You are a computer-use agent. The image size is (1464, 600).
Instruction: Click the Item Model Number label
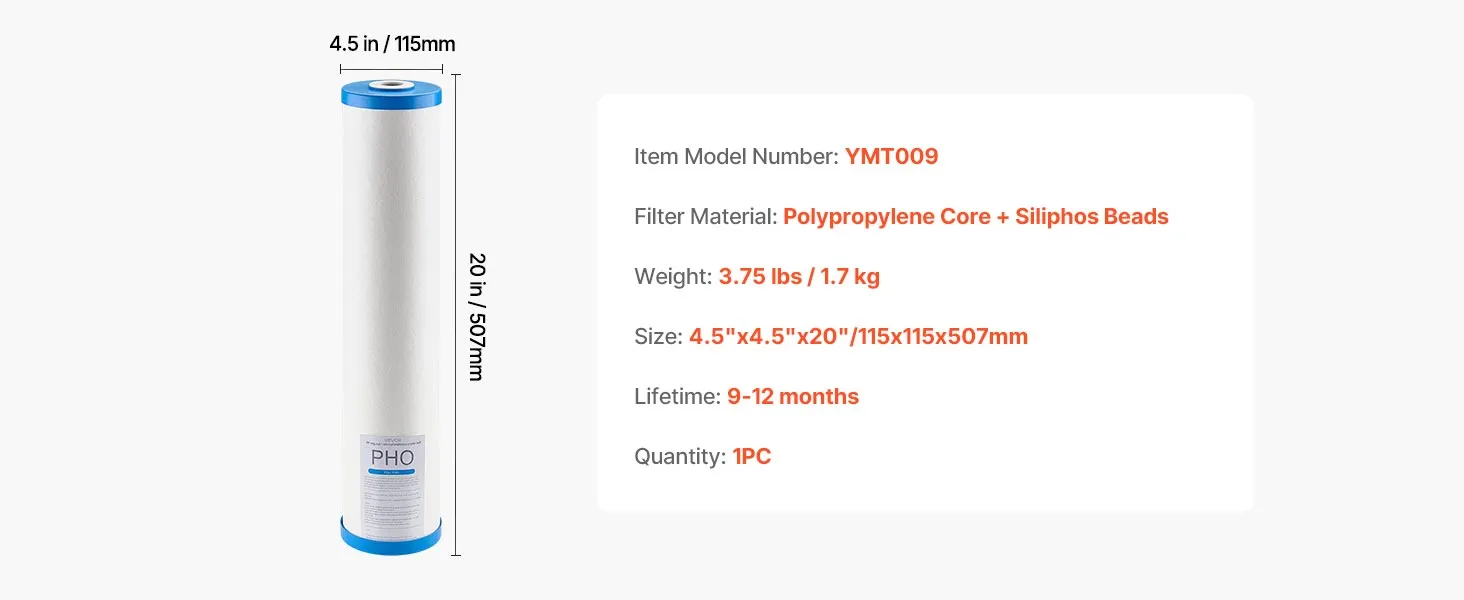736,156
